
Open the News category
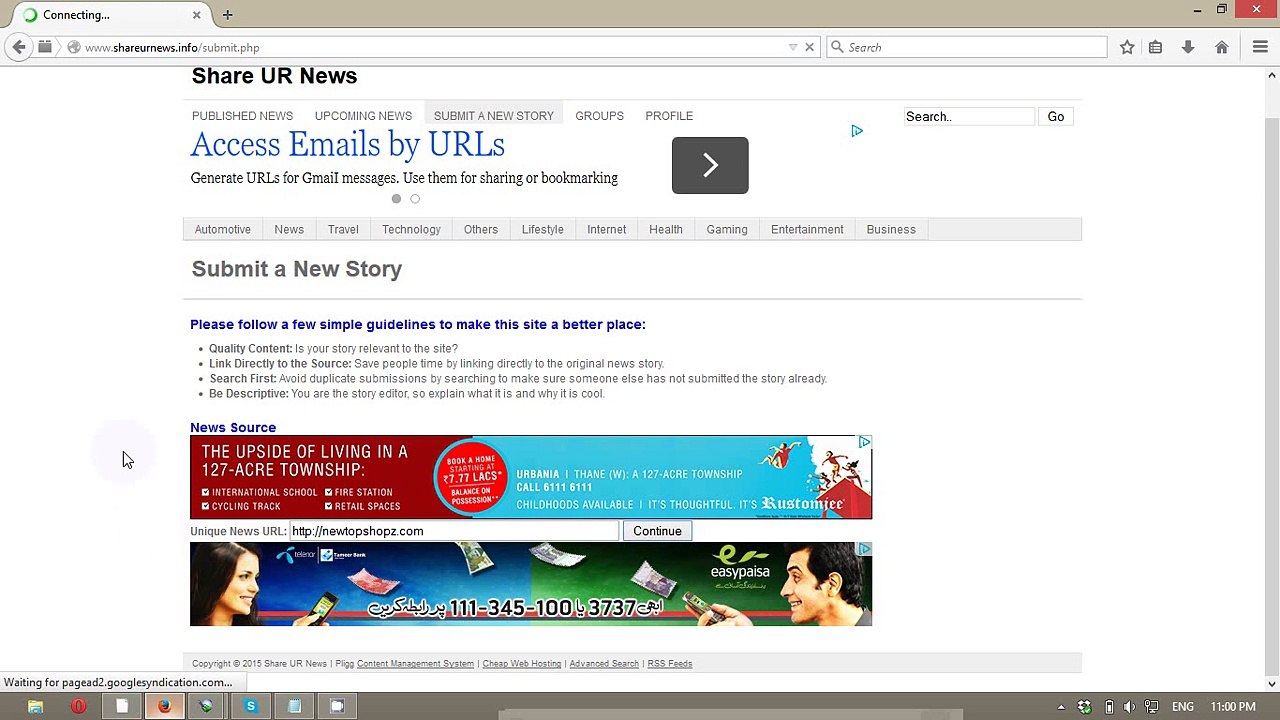[289, 230]
